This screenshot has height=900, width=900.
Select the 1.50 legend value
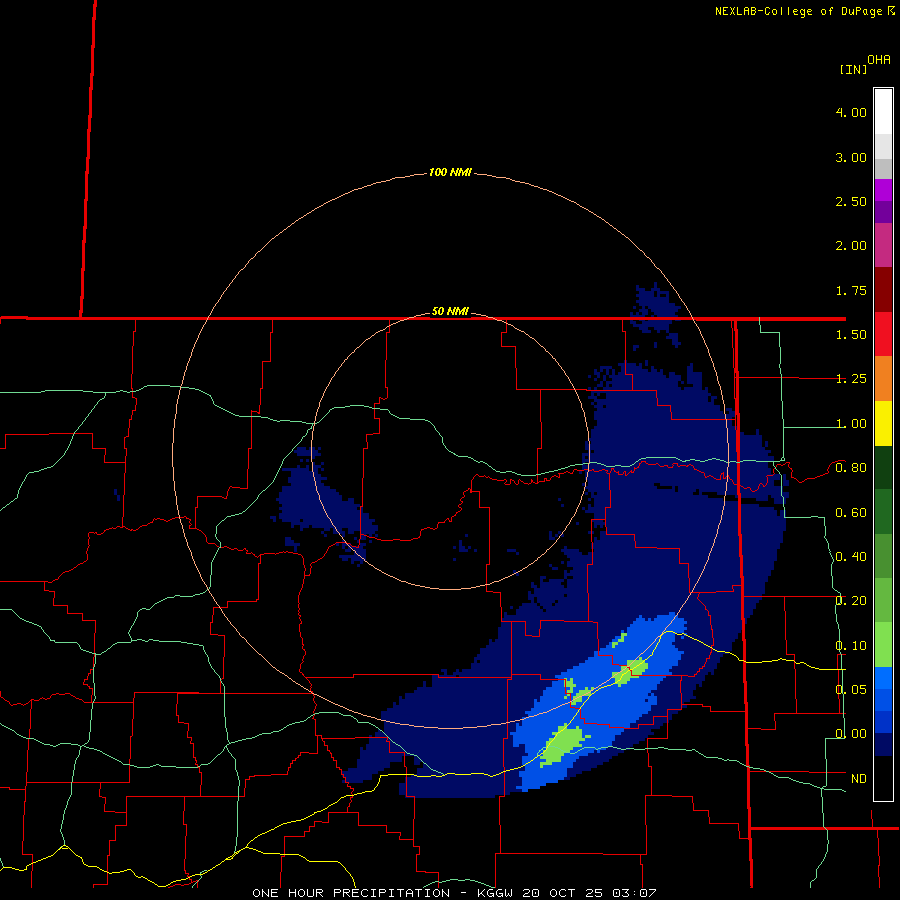[851, 335]
